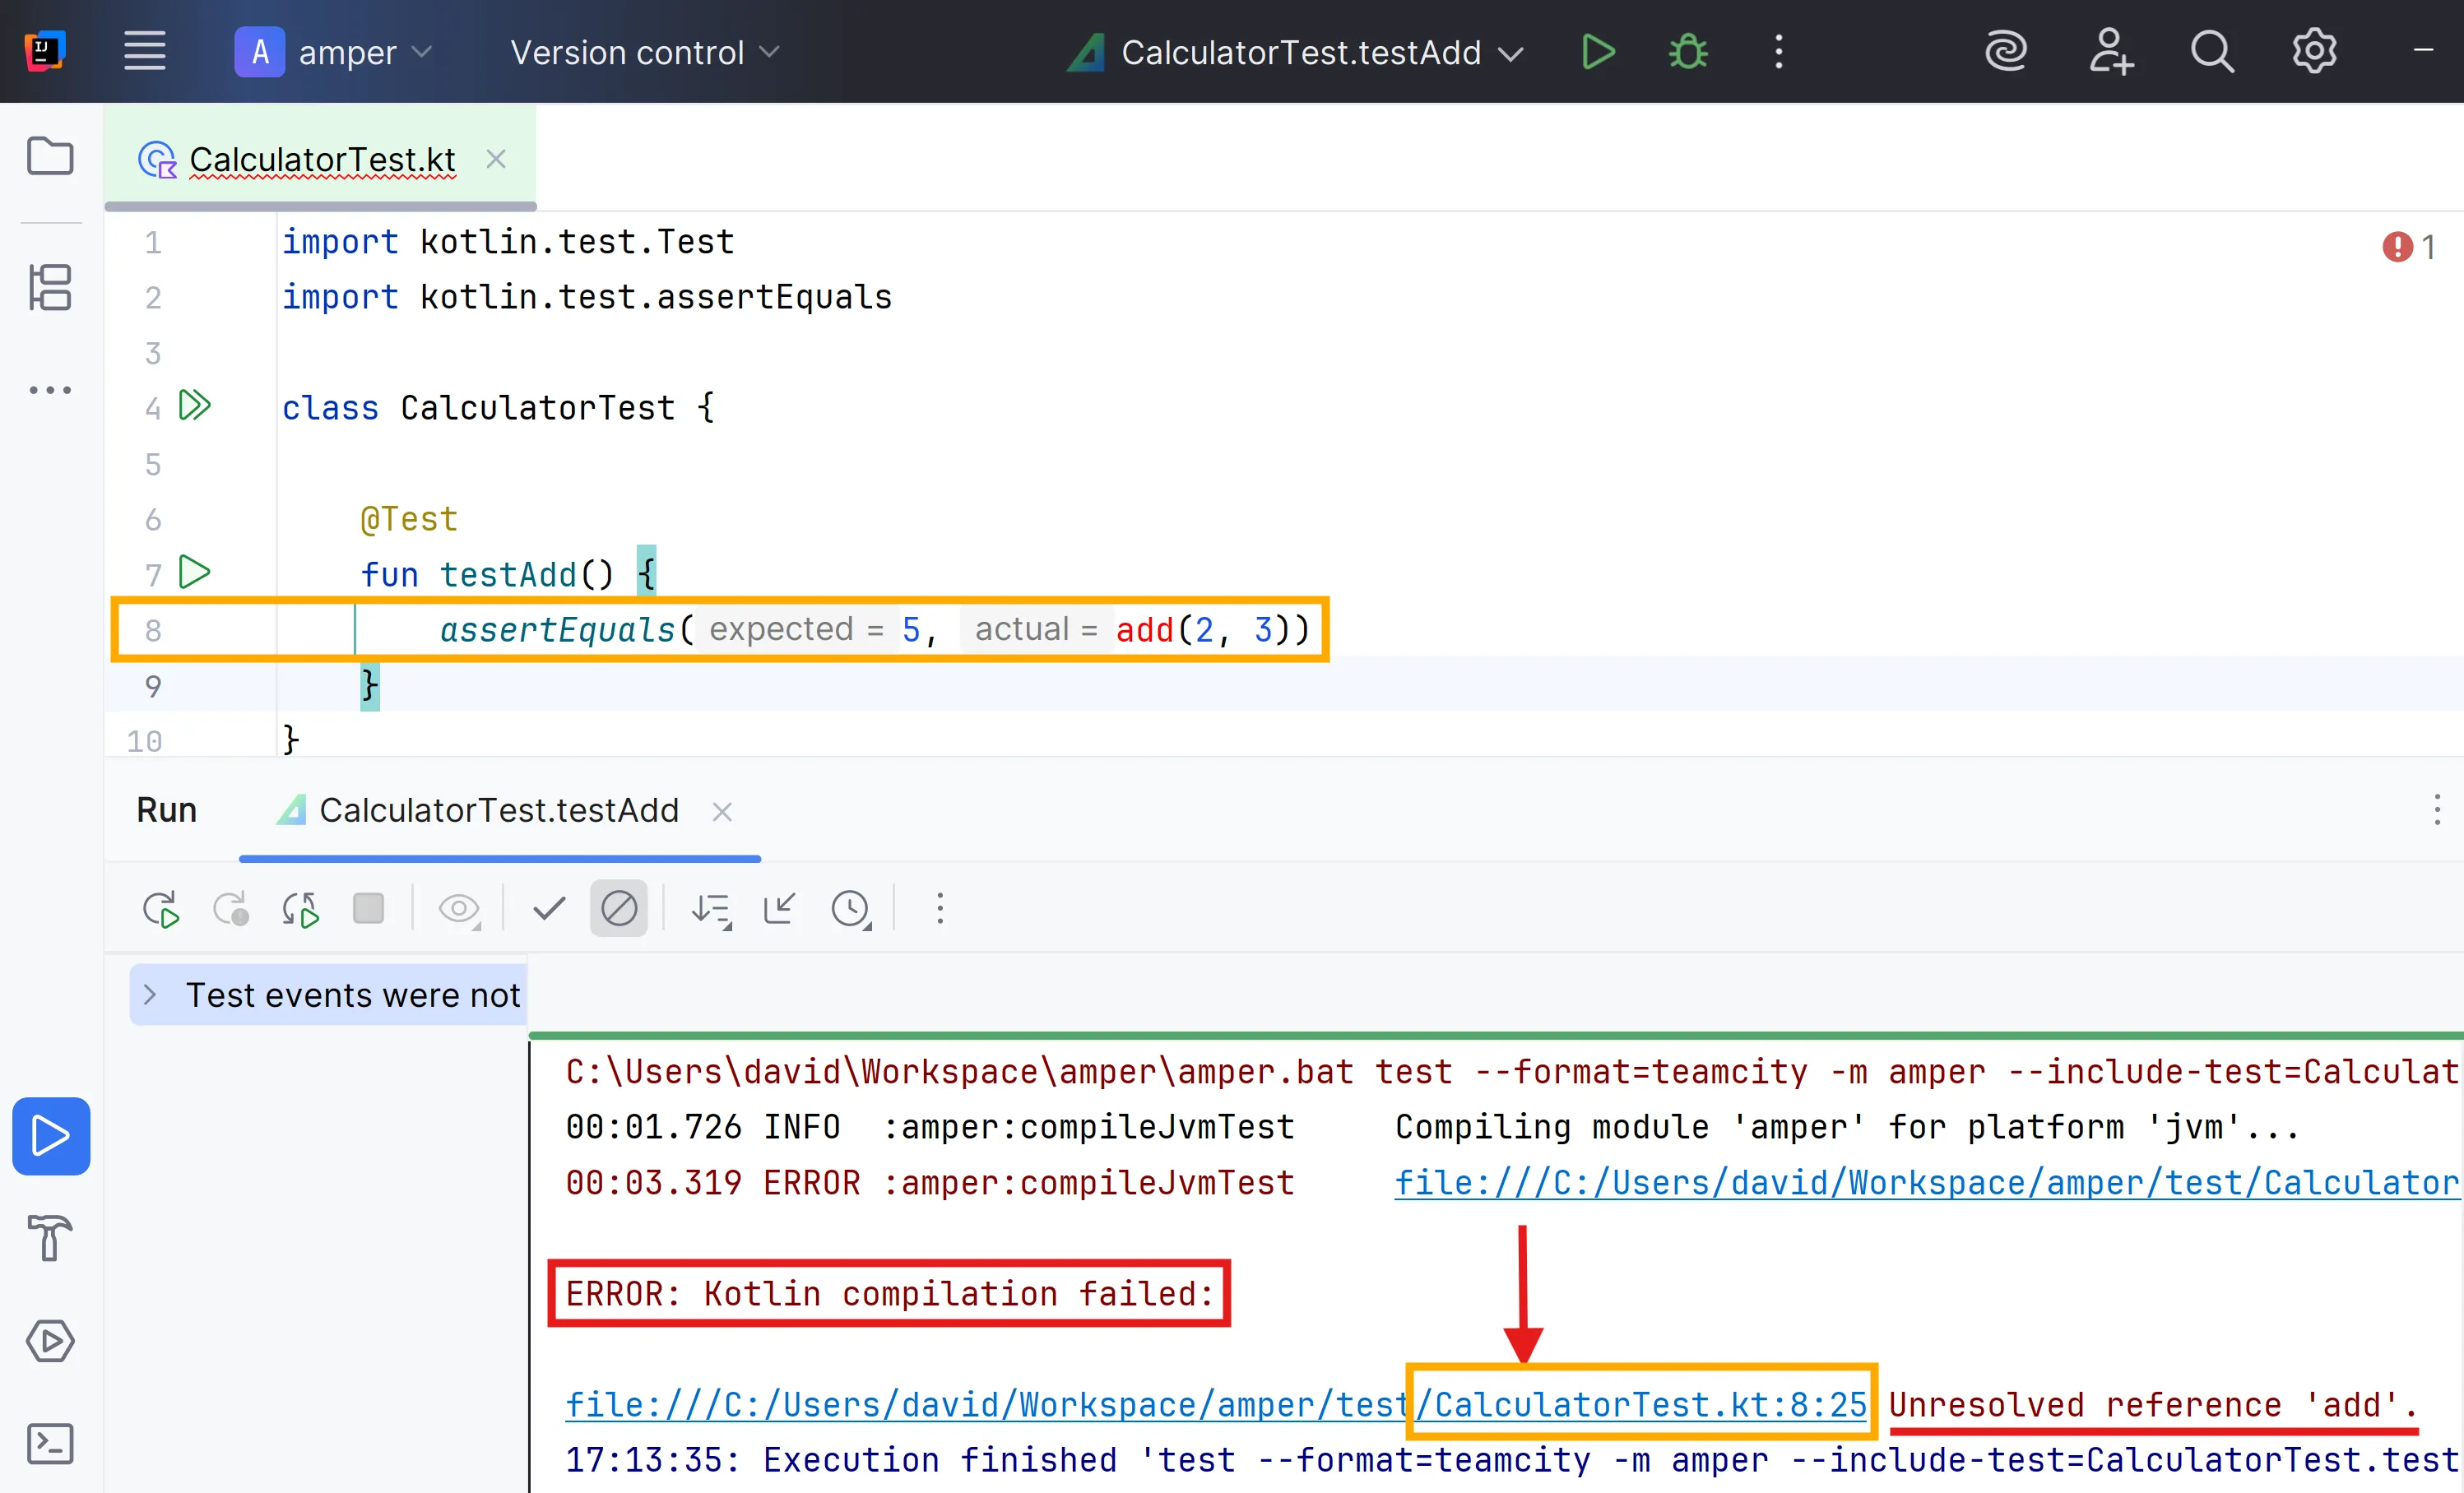This screenshot has width=2464, height=1493.
Task: Click the Debug bug icon
Action: point(1687,52)
